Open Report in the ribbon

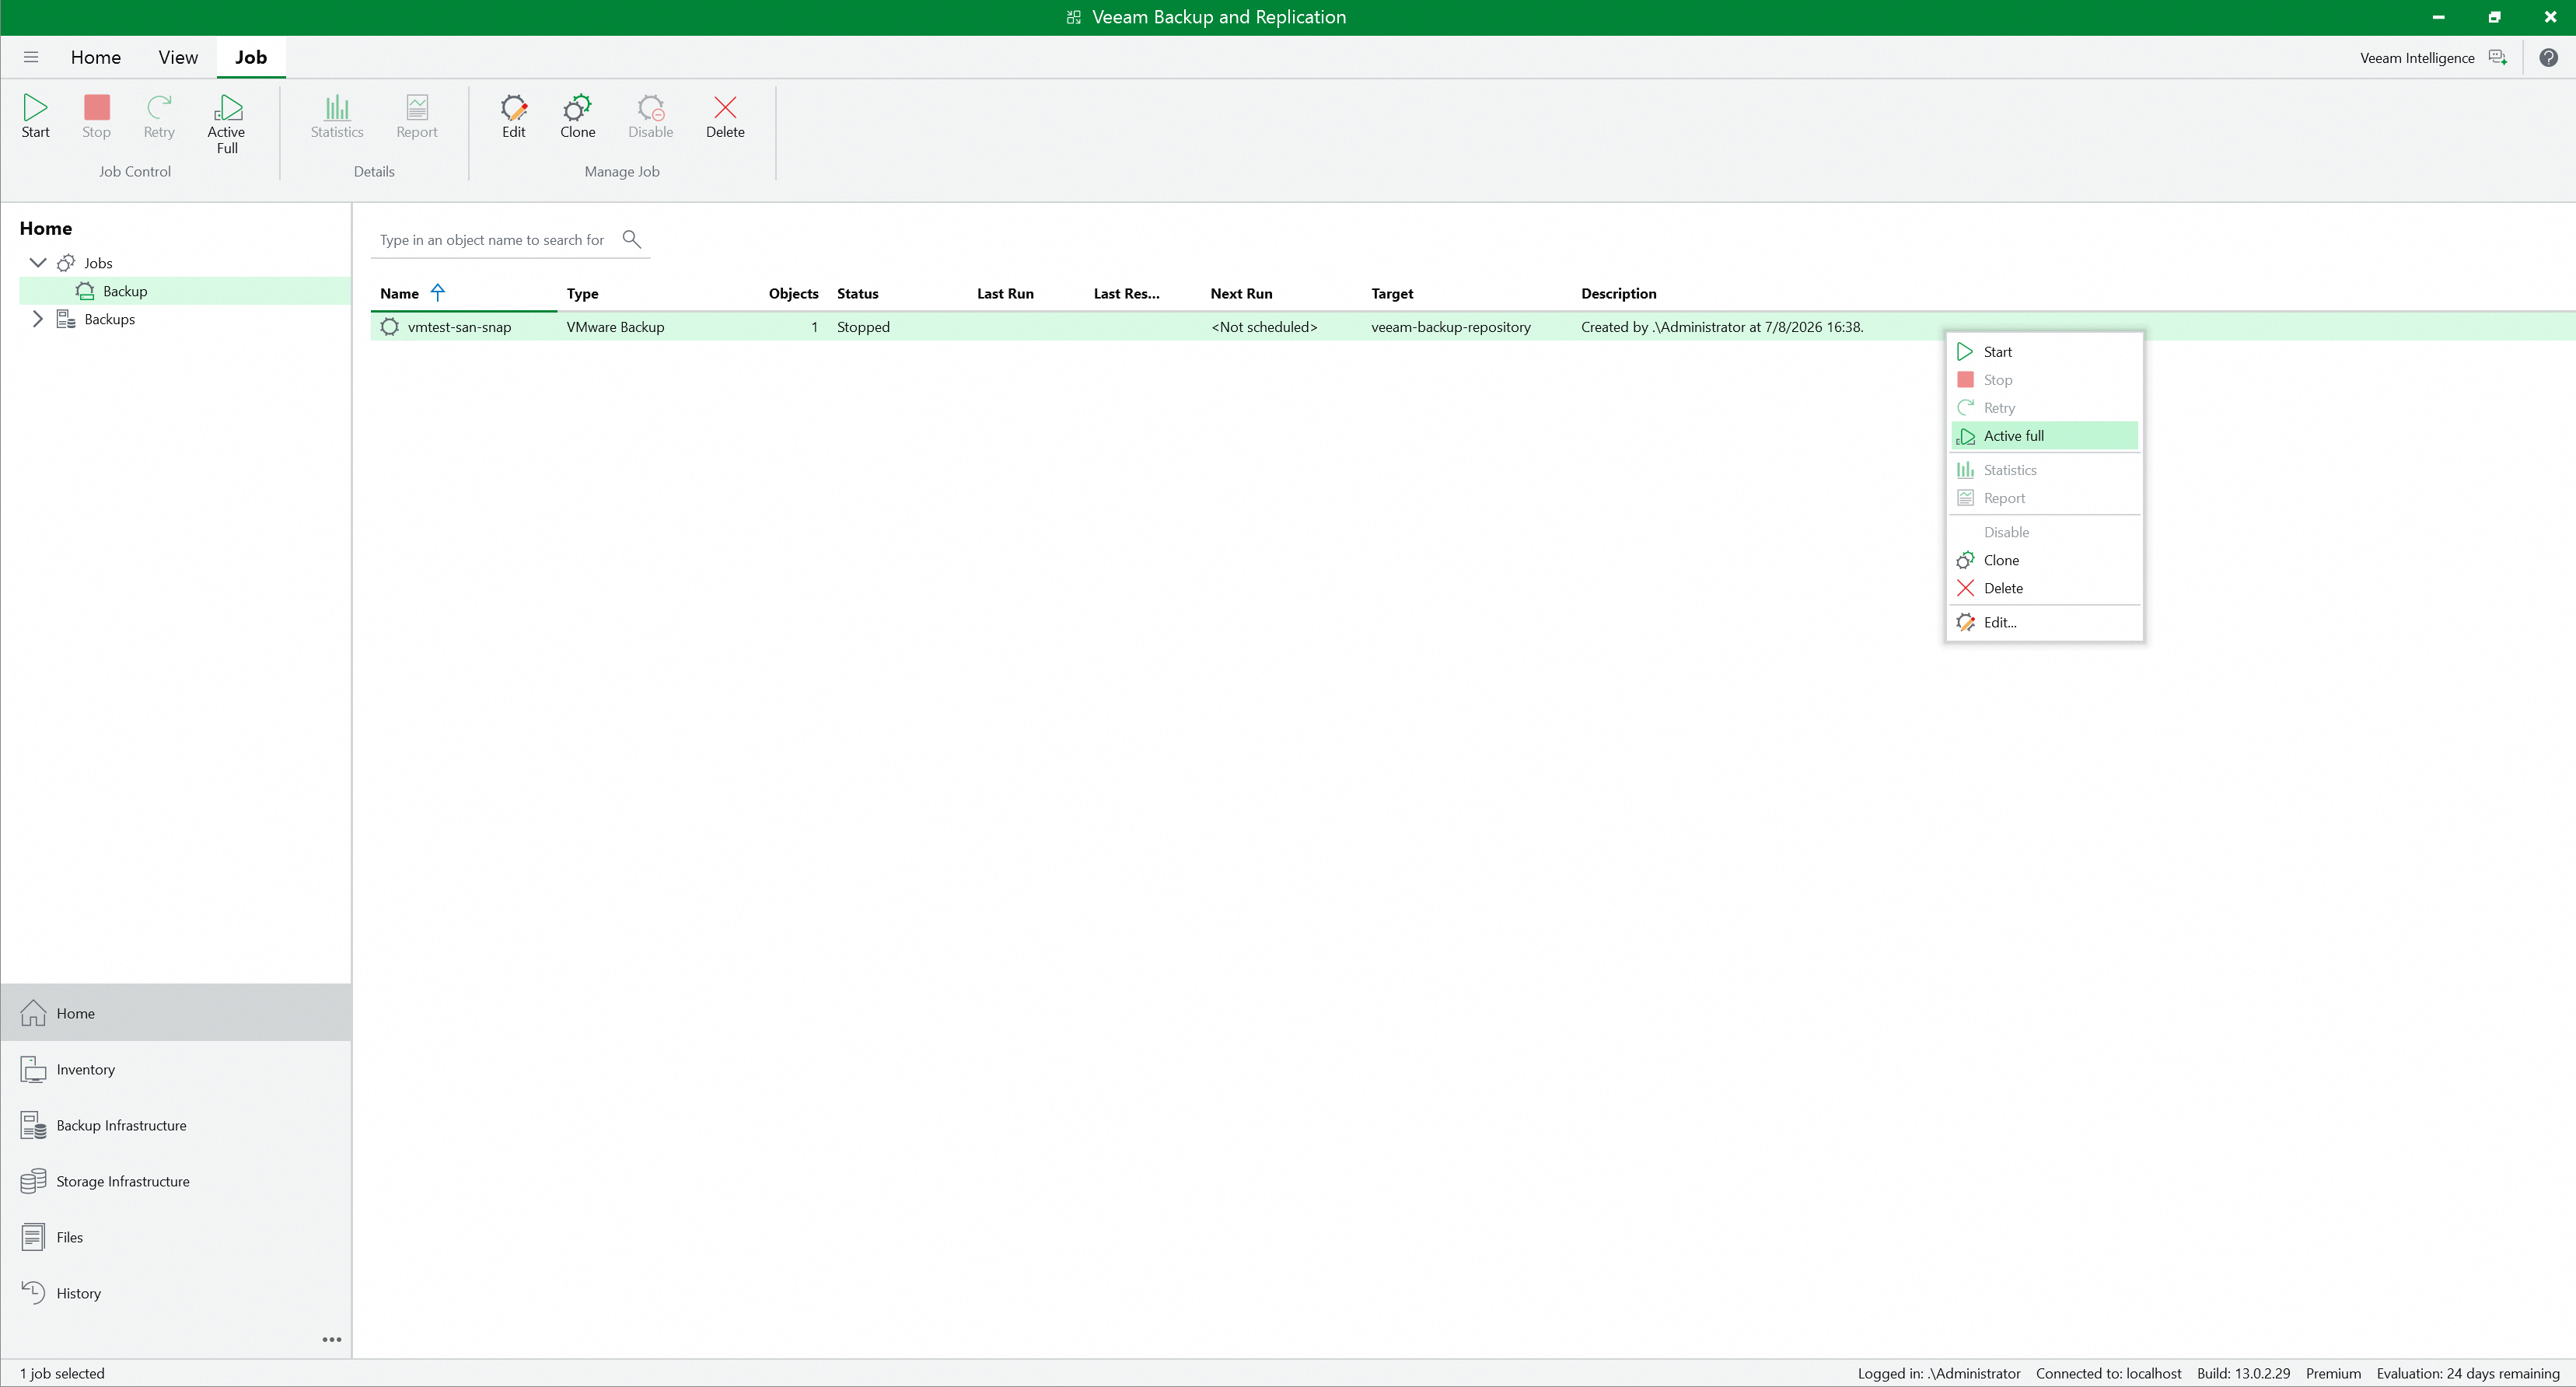[417, 117]
